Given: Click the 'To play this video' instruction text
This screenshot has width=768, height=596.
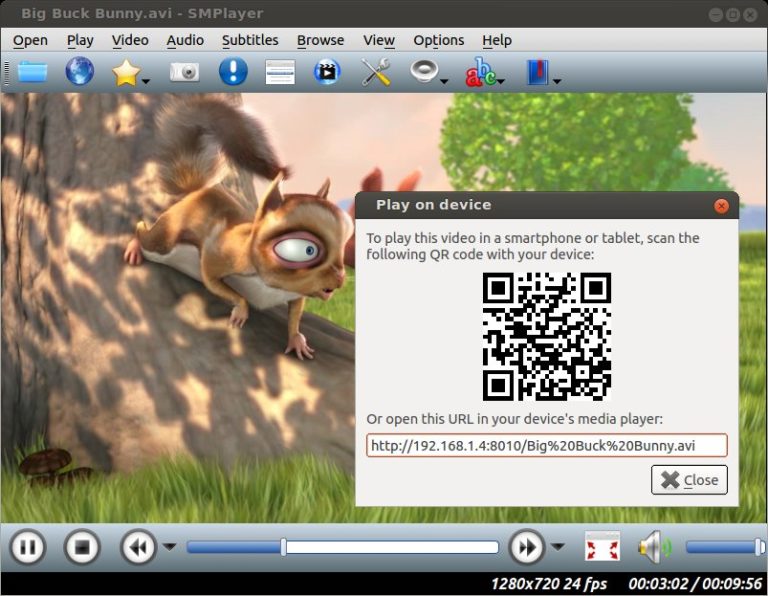Looking at the screenshot, I should click(x=533, y=246).
